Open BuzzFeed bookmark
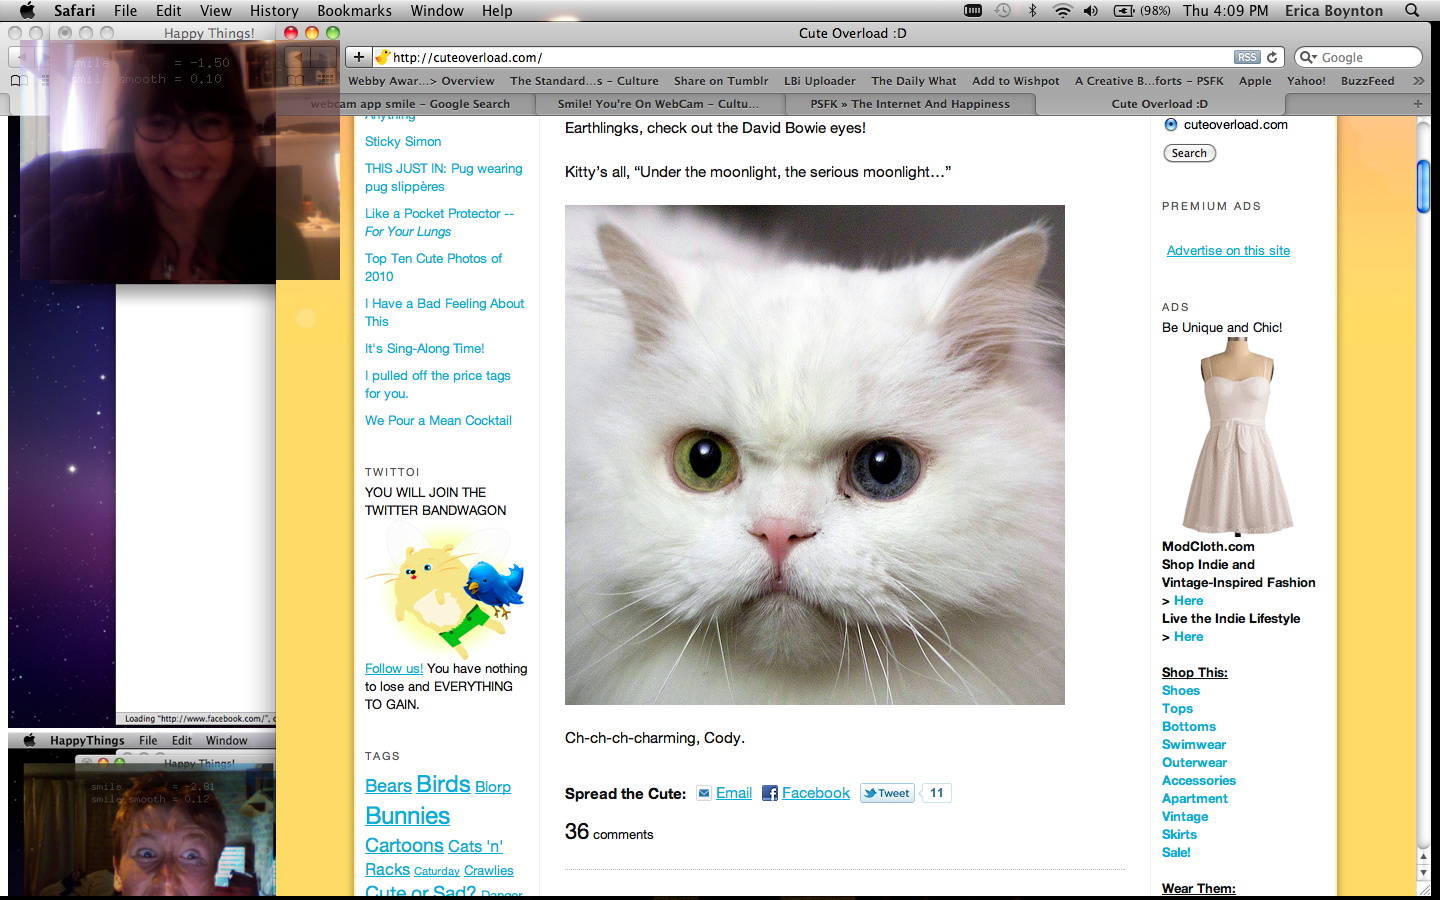The image size is (1440, 900). [x=1367, y=81]
